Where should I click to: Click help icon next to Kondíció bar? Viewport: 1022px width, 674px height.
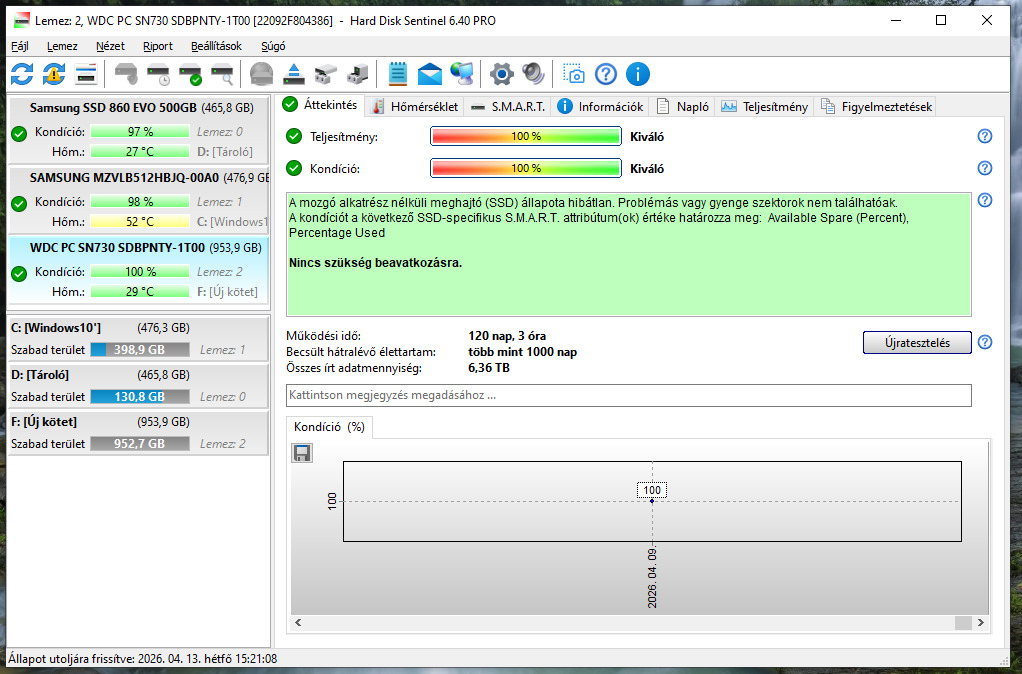[985, 168]
